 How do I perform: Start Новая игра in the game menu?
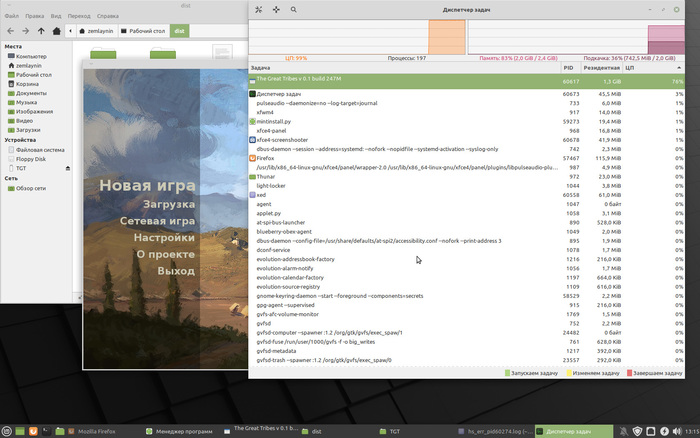[146, 186]
